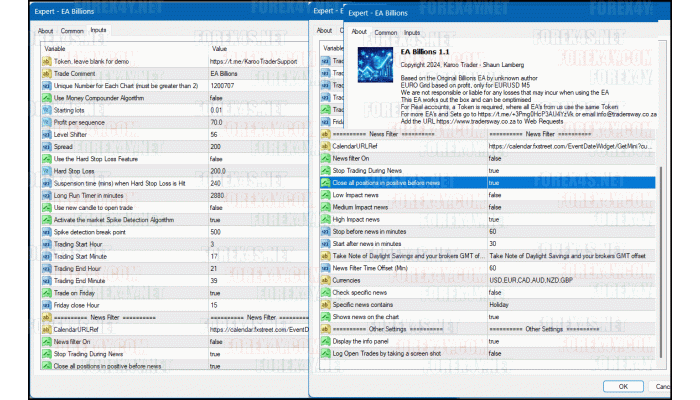Click the icon beside Specific news contains
The image size is (700, 400).
(325, 305)
